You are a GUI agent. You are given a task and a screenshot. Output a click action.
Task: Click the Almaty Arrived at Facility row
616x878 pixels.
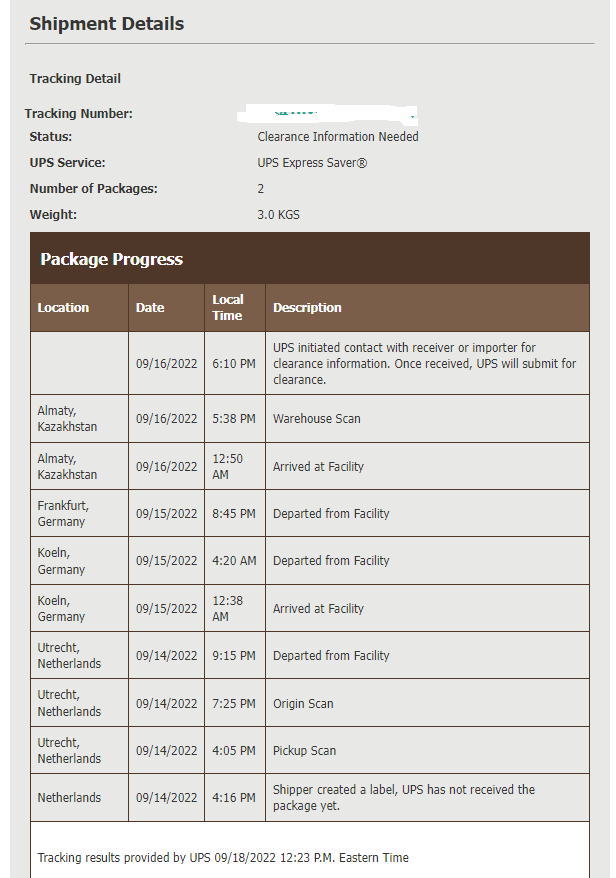(310, 466)
